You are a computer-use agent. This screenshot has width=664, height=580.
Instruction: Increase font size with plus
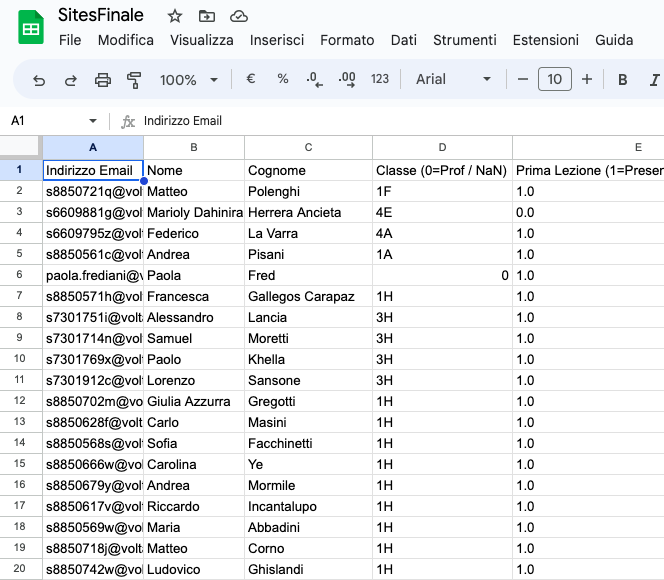[587, 79]
